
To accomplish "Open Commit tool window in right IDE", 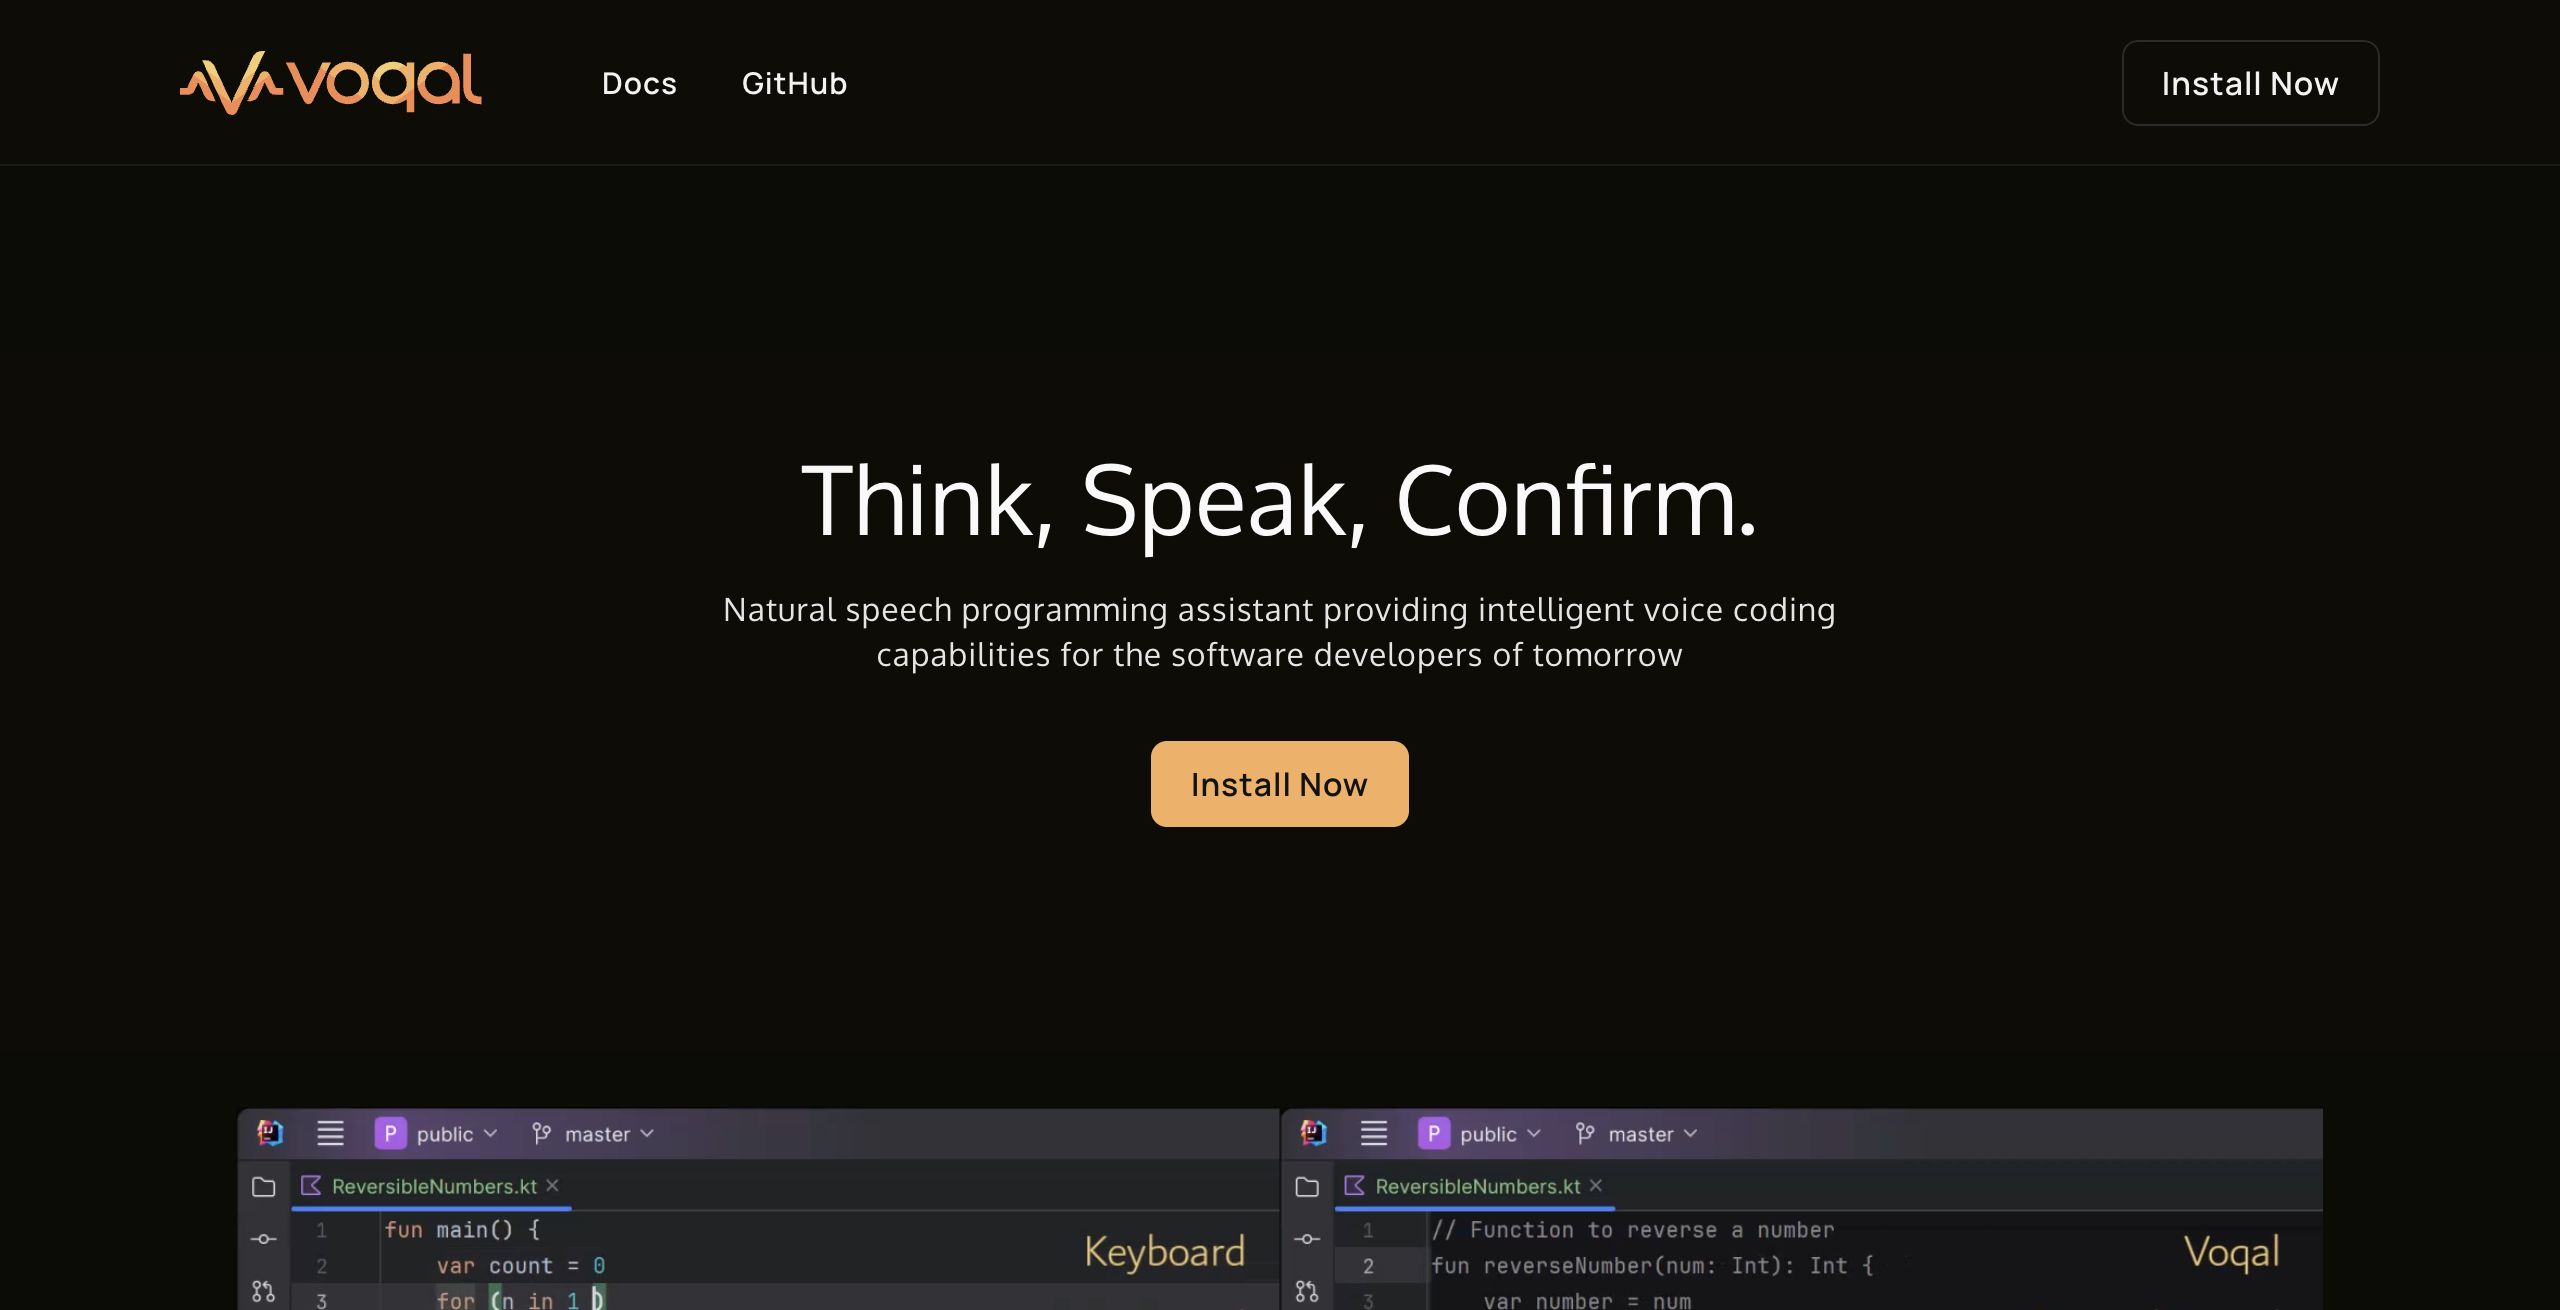I will click(1307, 1239).
